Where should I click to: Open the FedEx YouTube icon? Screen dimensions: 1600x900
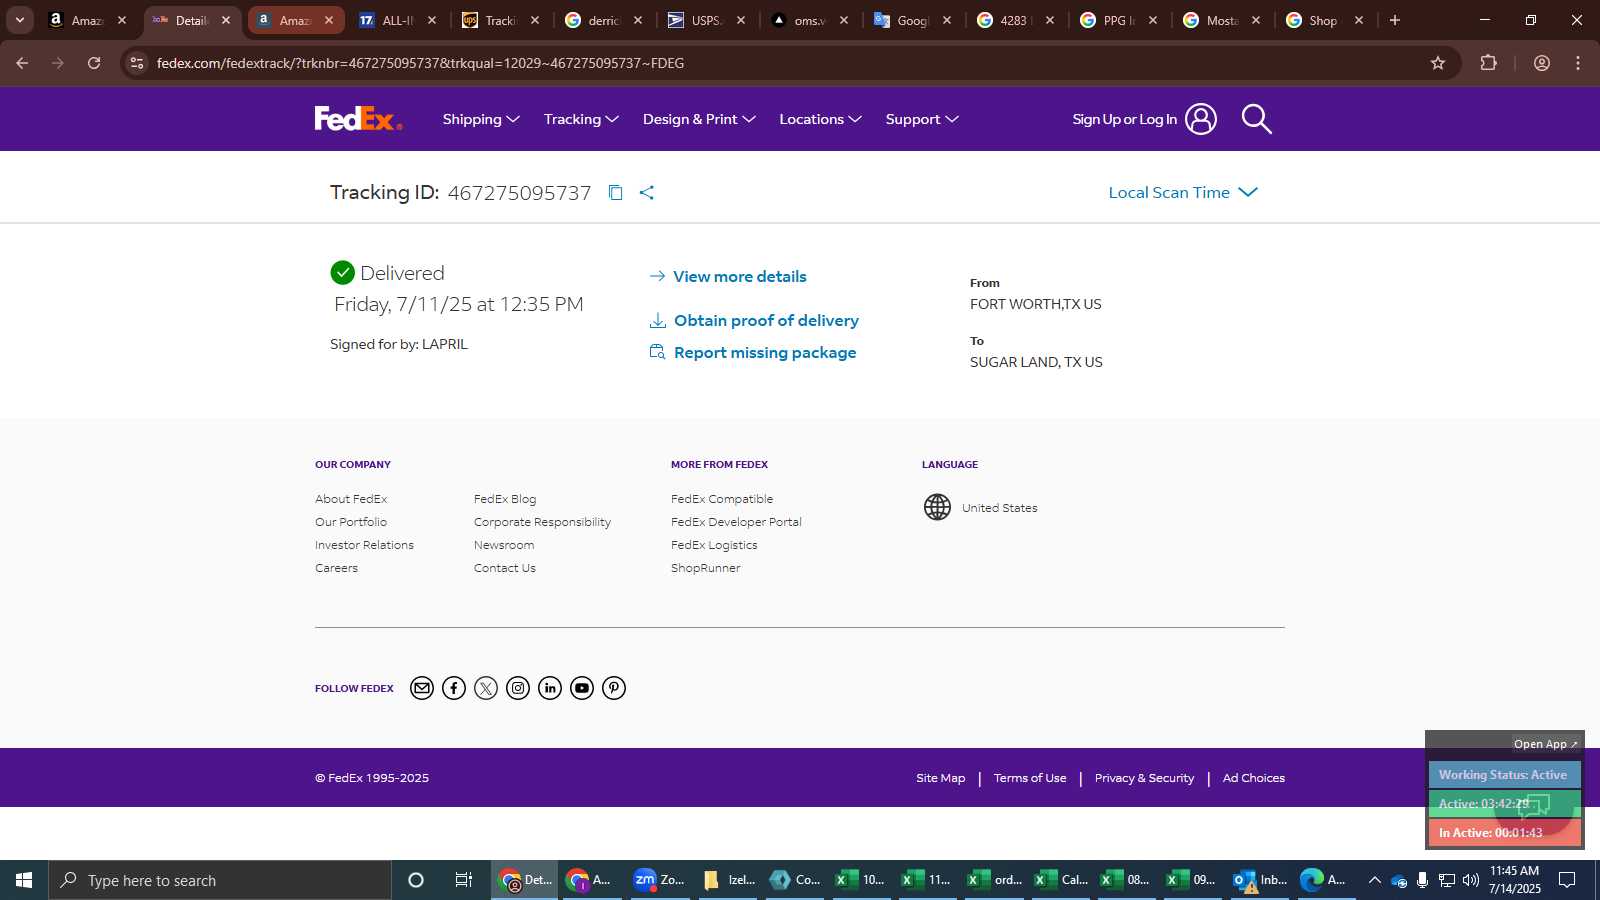[582, 688]
